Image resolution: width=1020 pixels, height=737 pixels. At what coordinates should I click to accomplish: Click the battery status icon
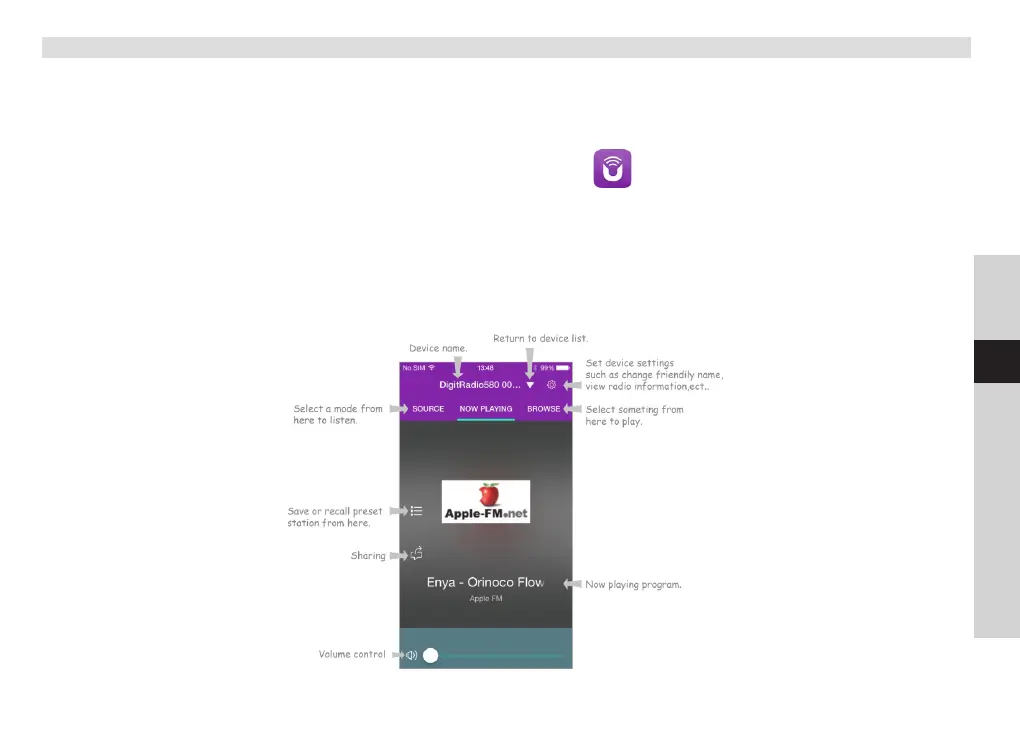563,368
